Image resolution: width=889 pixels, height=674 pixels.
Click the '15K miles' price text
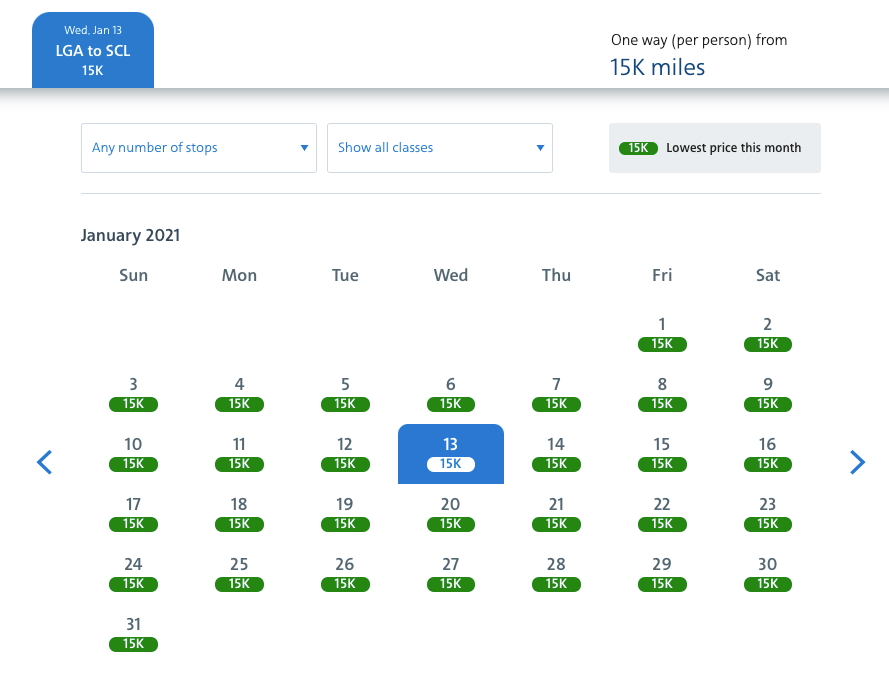tap(657, 67)
